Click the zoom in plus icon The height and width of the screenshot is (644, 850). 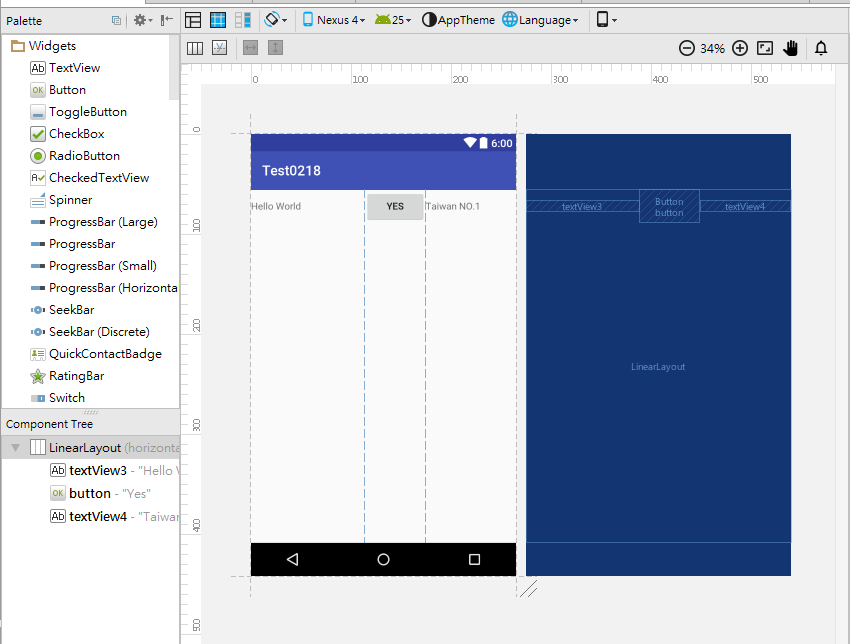[740, 48]
